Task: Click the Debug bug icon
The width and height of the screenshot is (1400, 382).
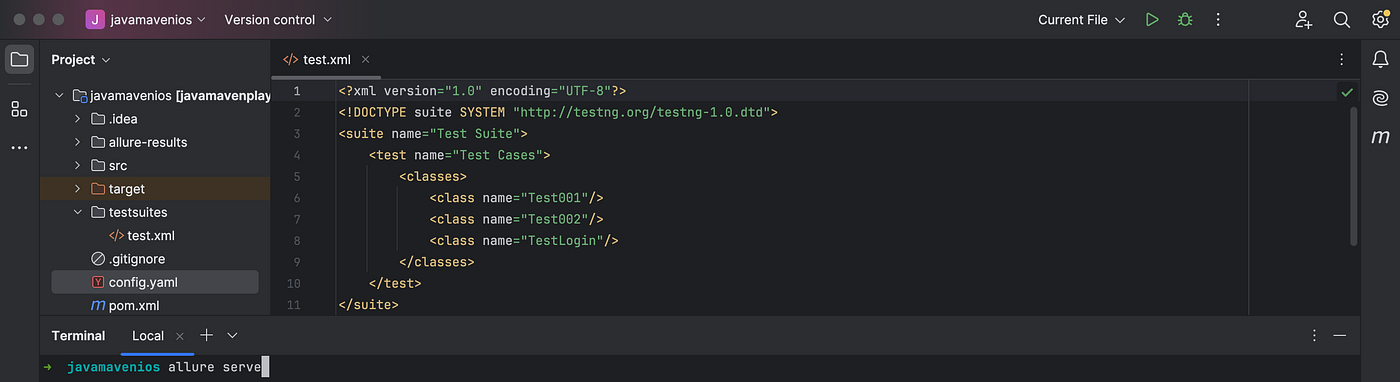Action: pos(1185,20)
